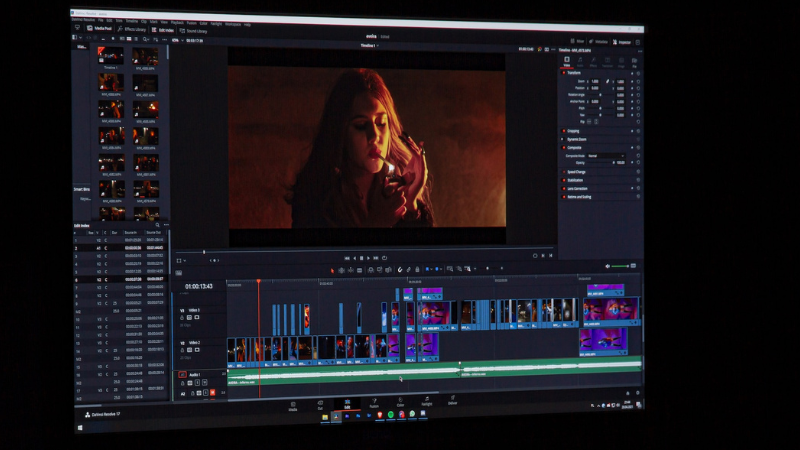
Task: Choose the Trim Edit Mode tool
Action: click(x=341, y=270)
